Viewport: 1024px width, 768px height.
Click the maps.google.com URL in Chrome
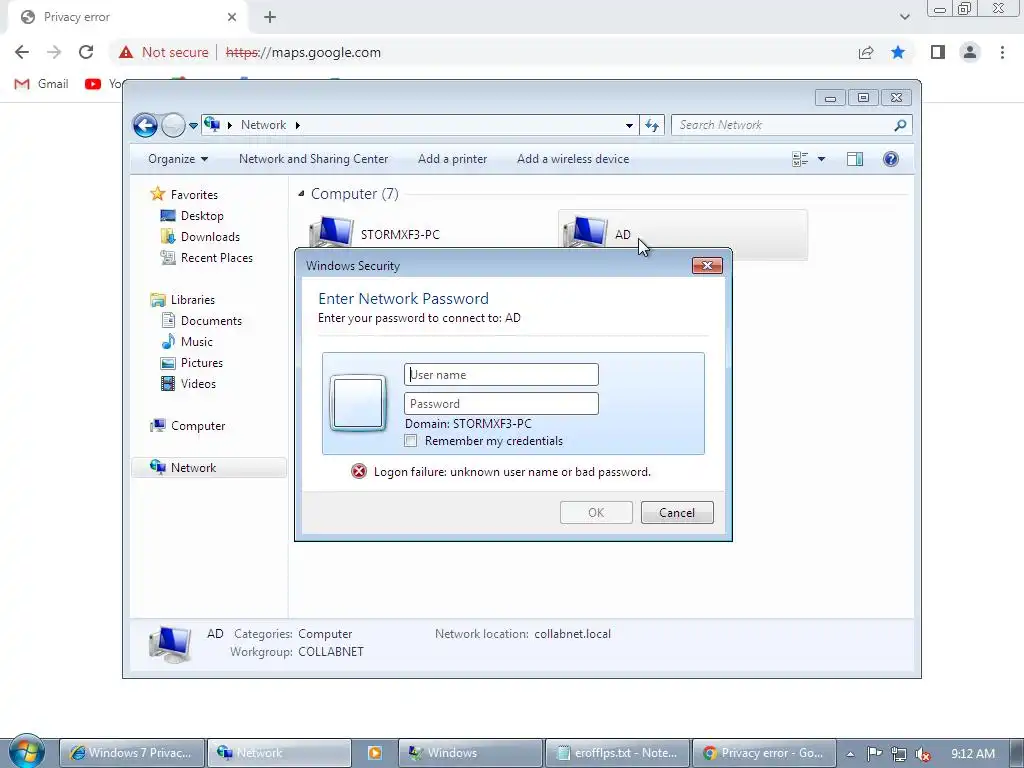pyautogui.click(x=303, y=52)
